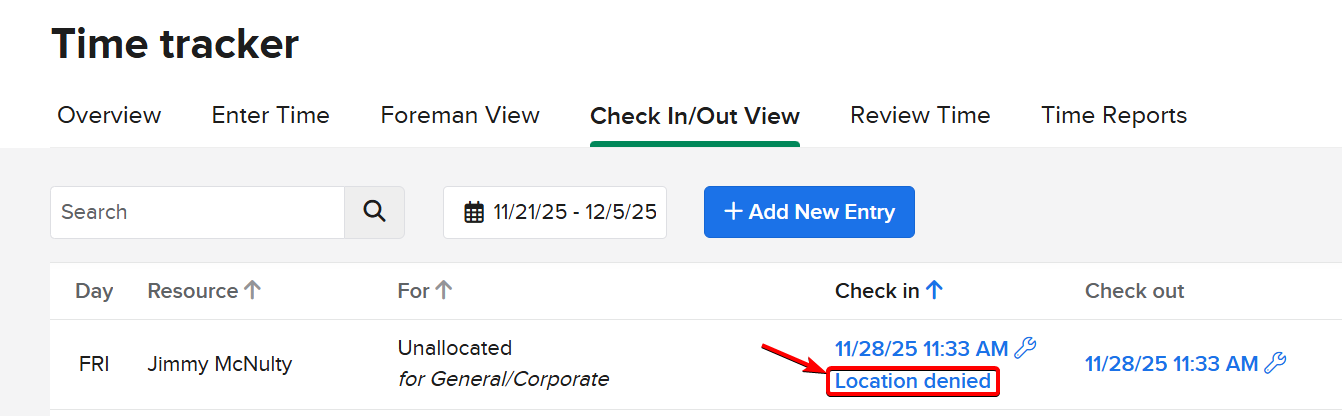Sort by Resource column arrow
1342x416 pixels.
pos(252,291)
